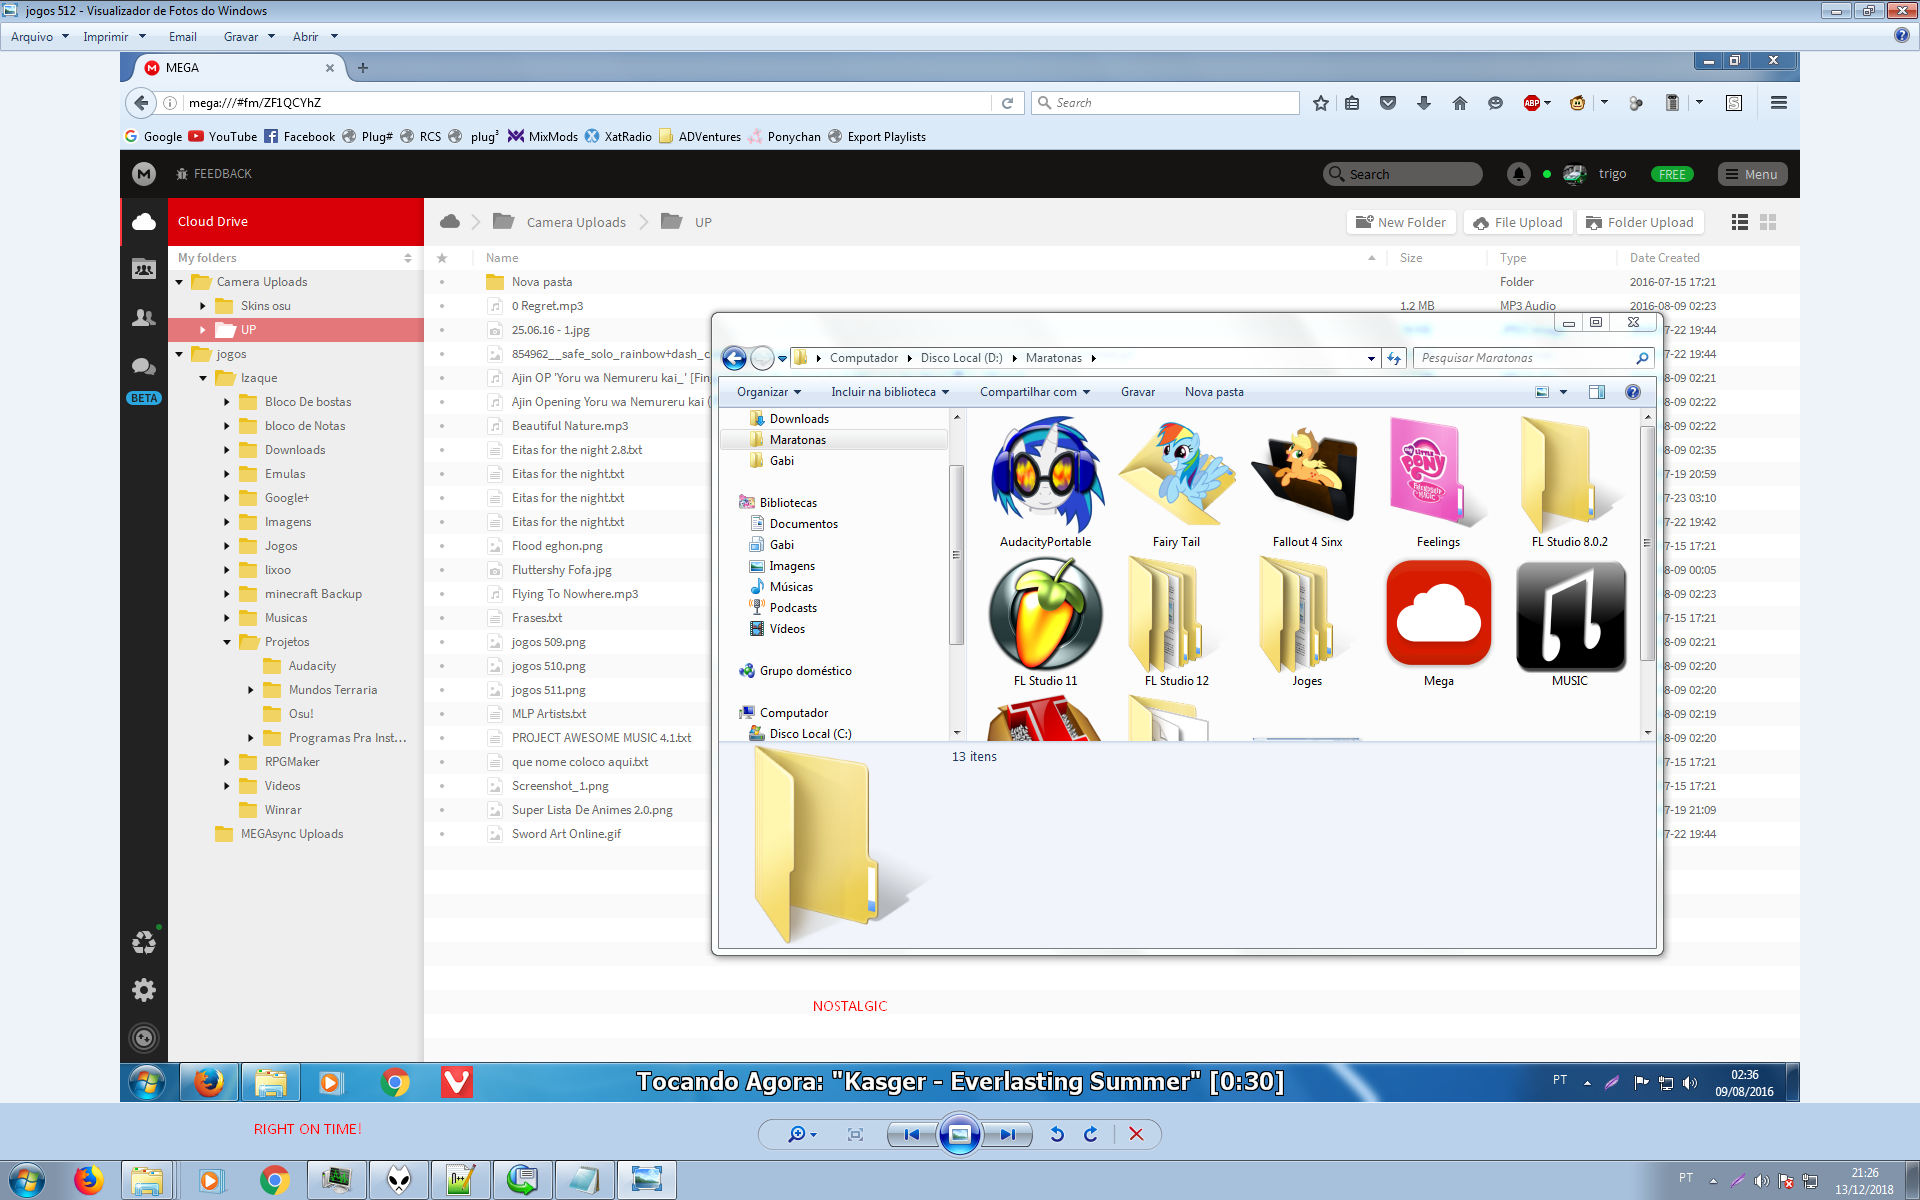Delete the current photo with the red X
Image resolution: width=1920 pixels, height=1200 pixels.
point(1136,1134)
